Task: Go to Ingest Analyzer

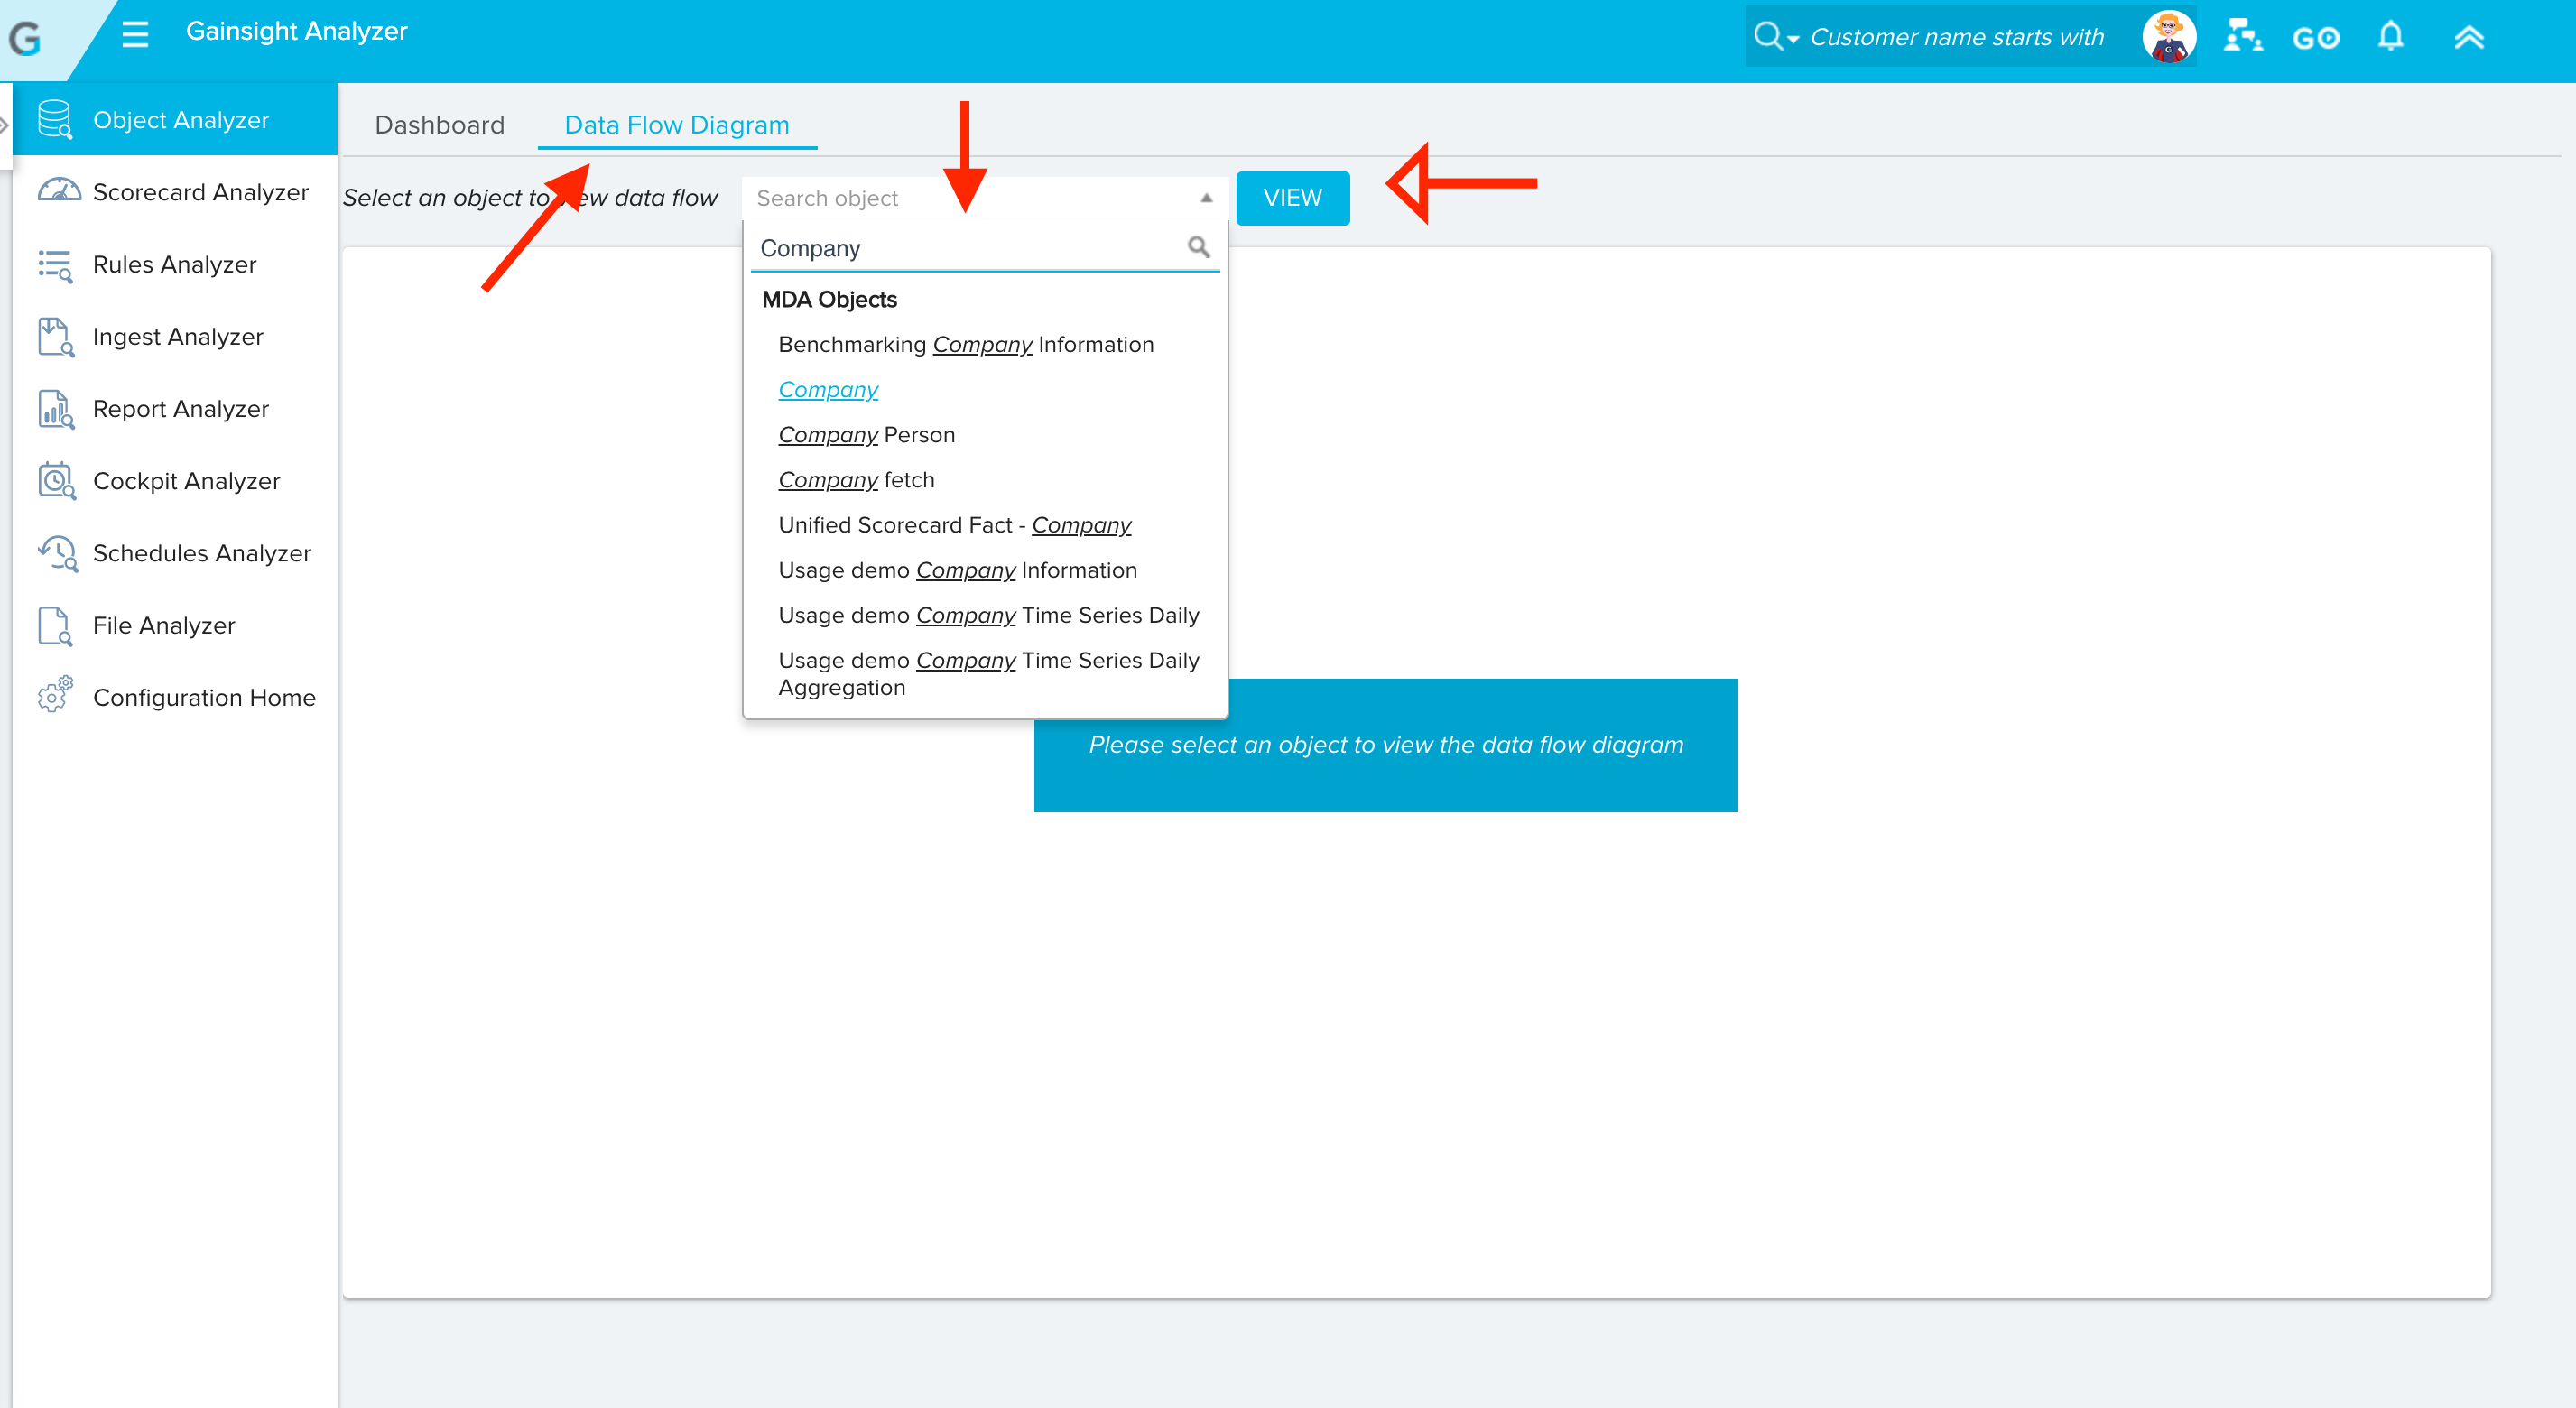Action: point(176,336)
